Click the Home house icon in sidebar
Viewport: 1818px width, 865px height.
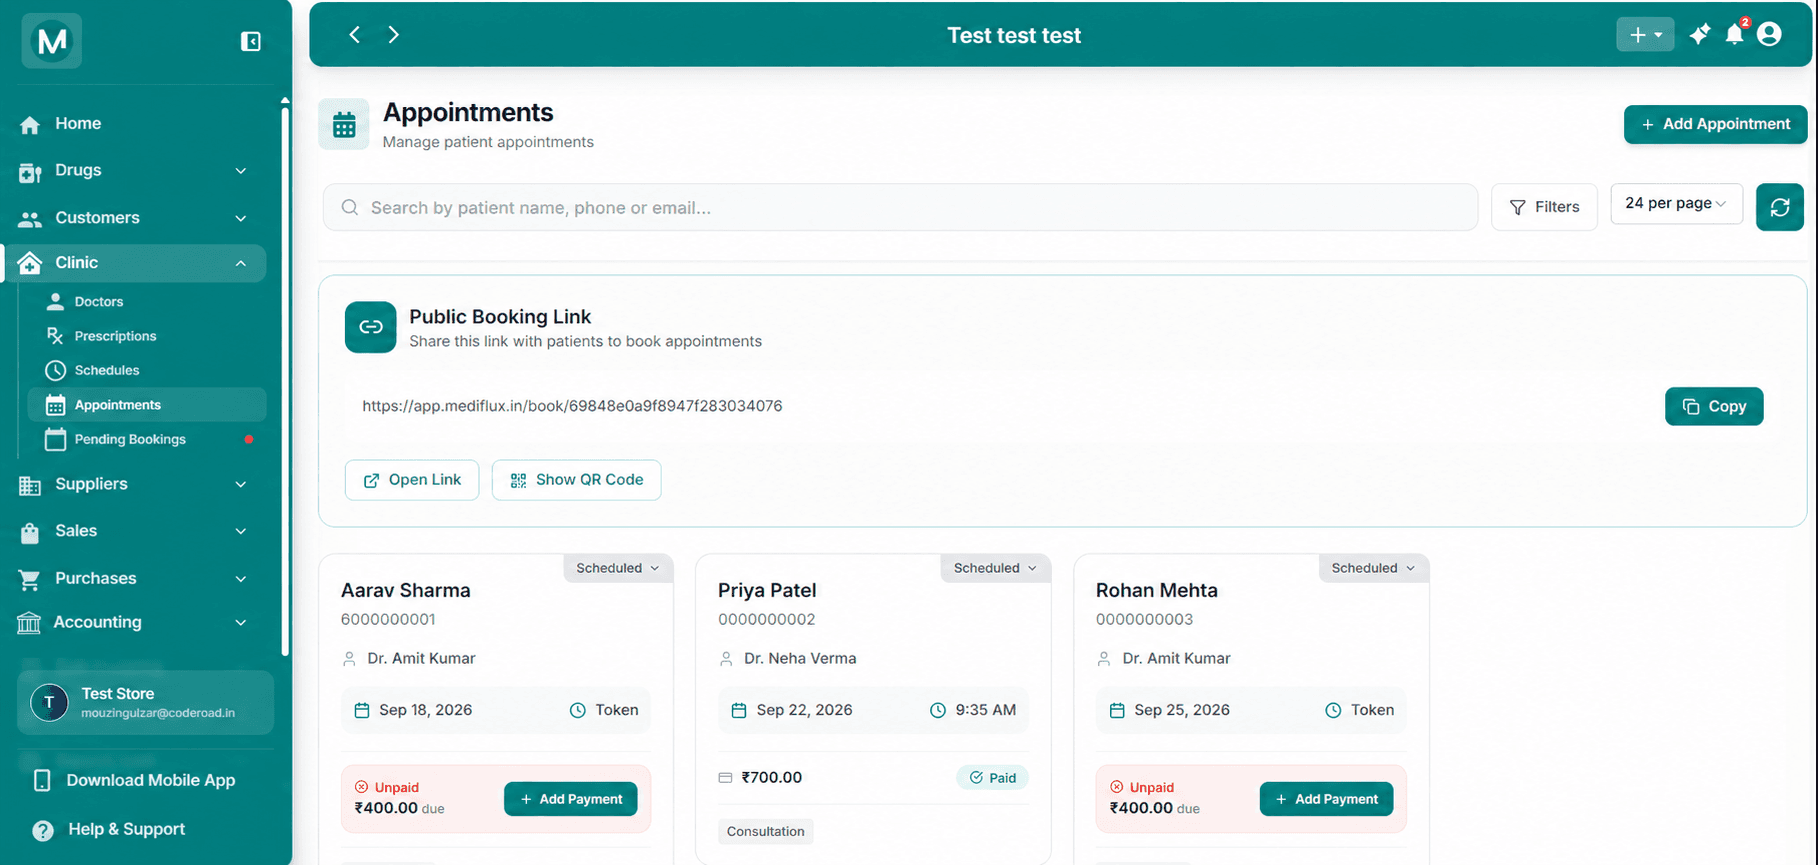(x=30, y=125)
